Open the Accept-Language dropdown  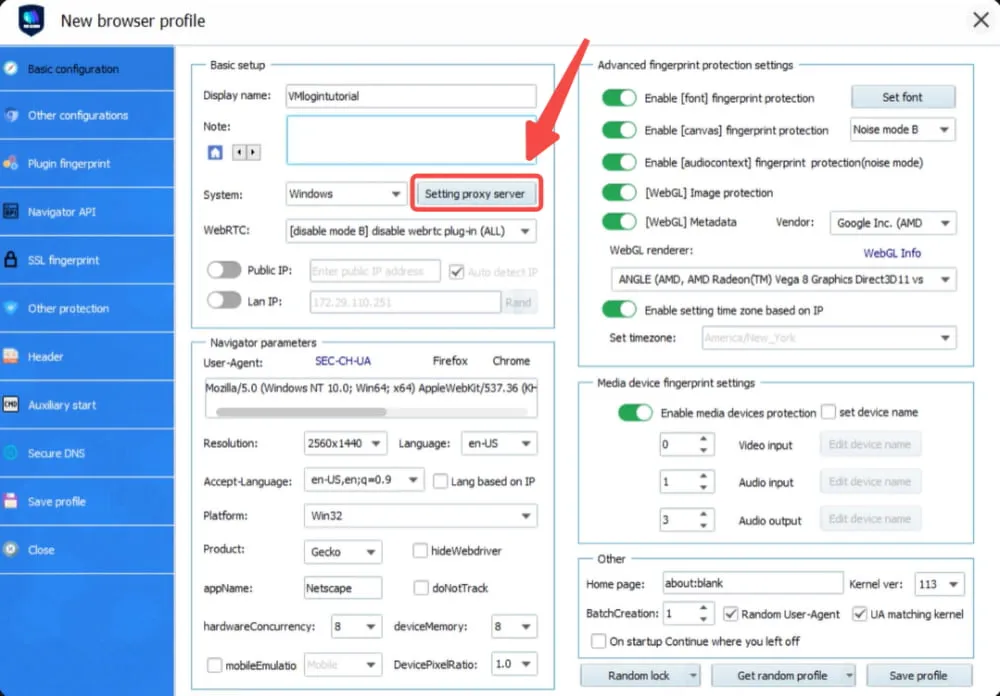(x=364, y=479)
